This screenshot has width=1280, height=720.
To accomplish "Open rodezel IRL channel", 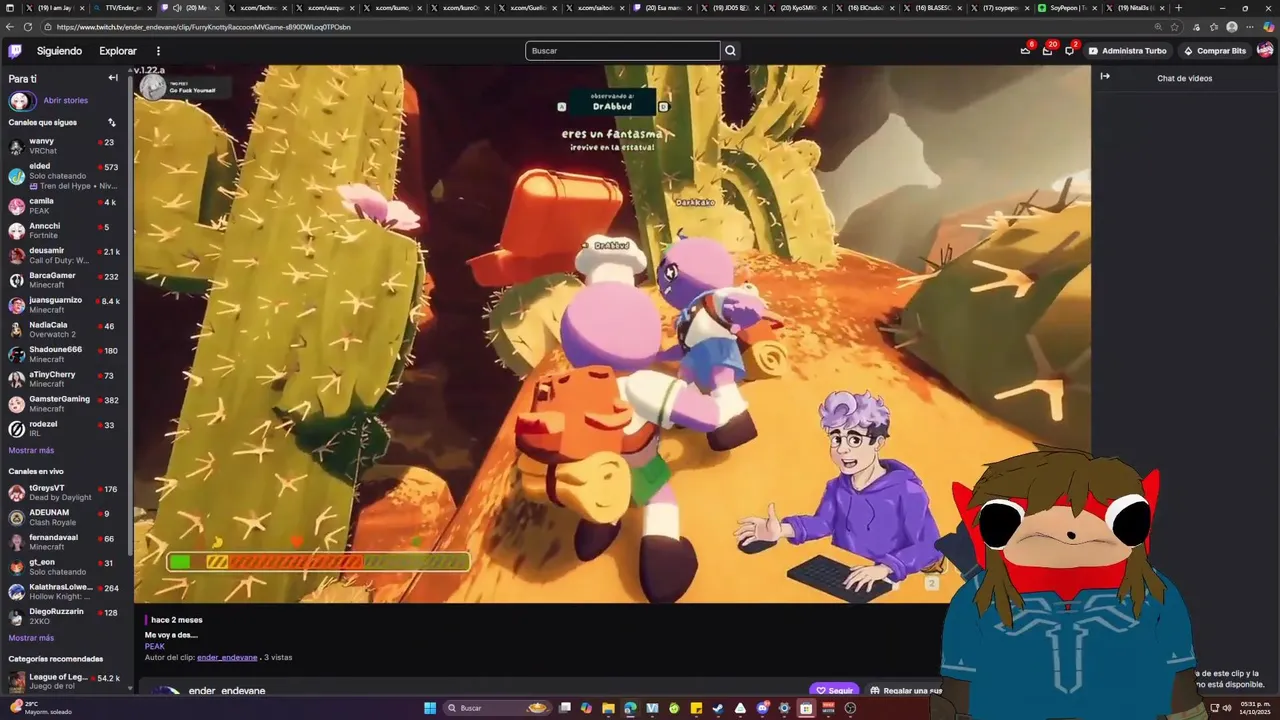I will 65,429.
